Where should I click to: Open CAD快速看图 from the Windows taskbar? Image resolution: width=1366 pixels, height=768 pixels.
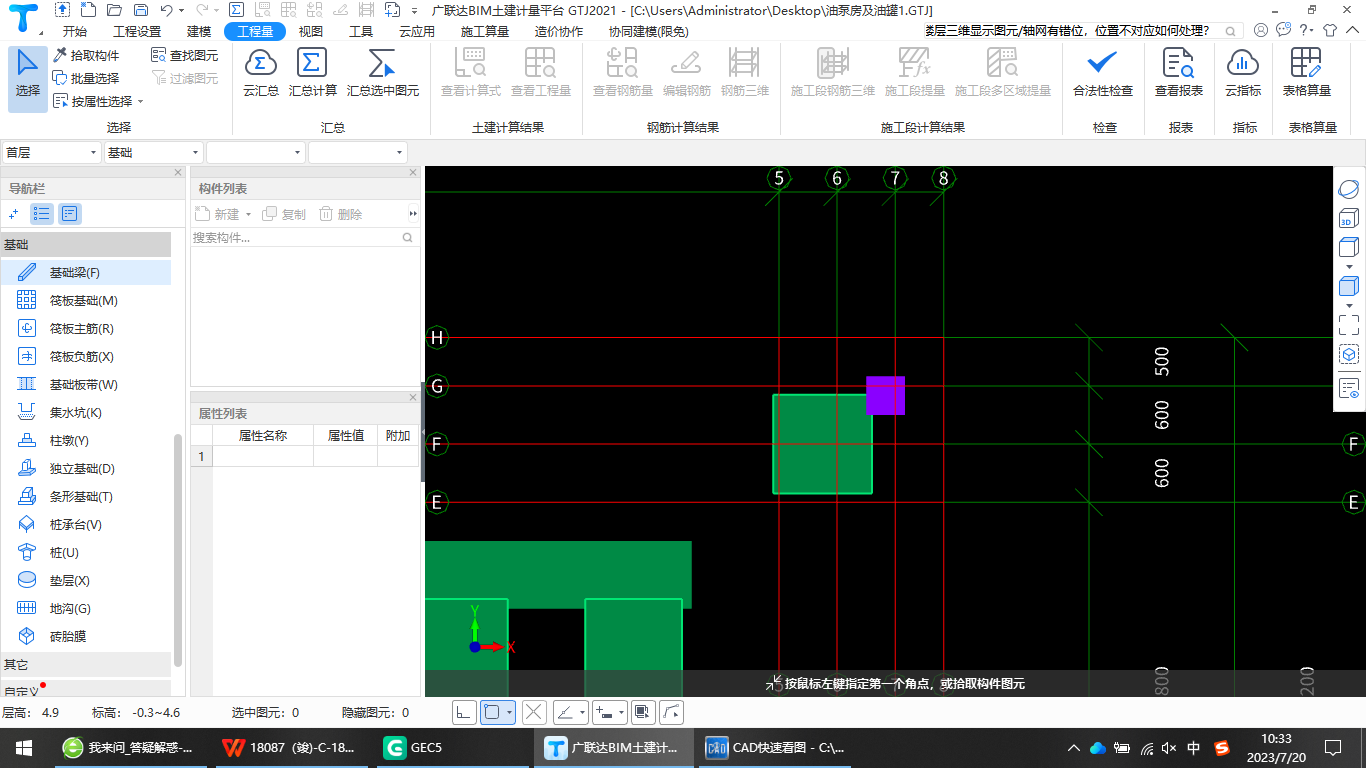point(776,747)
